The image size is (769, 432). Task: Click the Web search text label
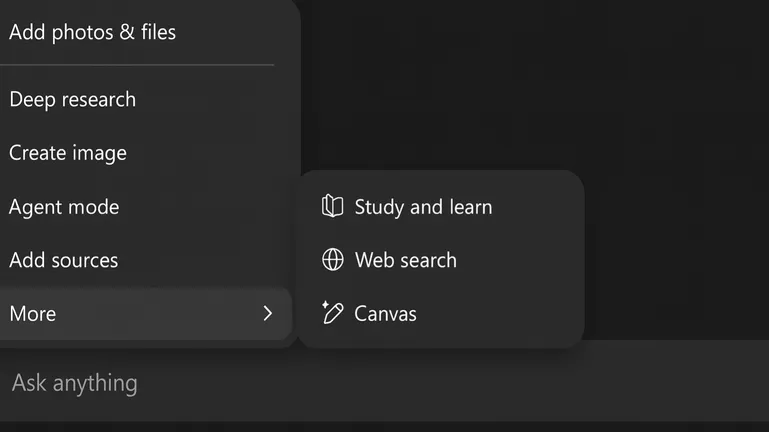coord(405,260)
